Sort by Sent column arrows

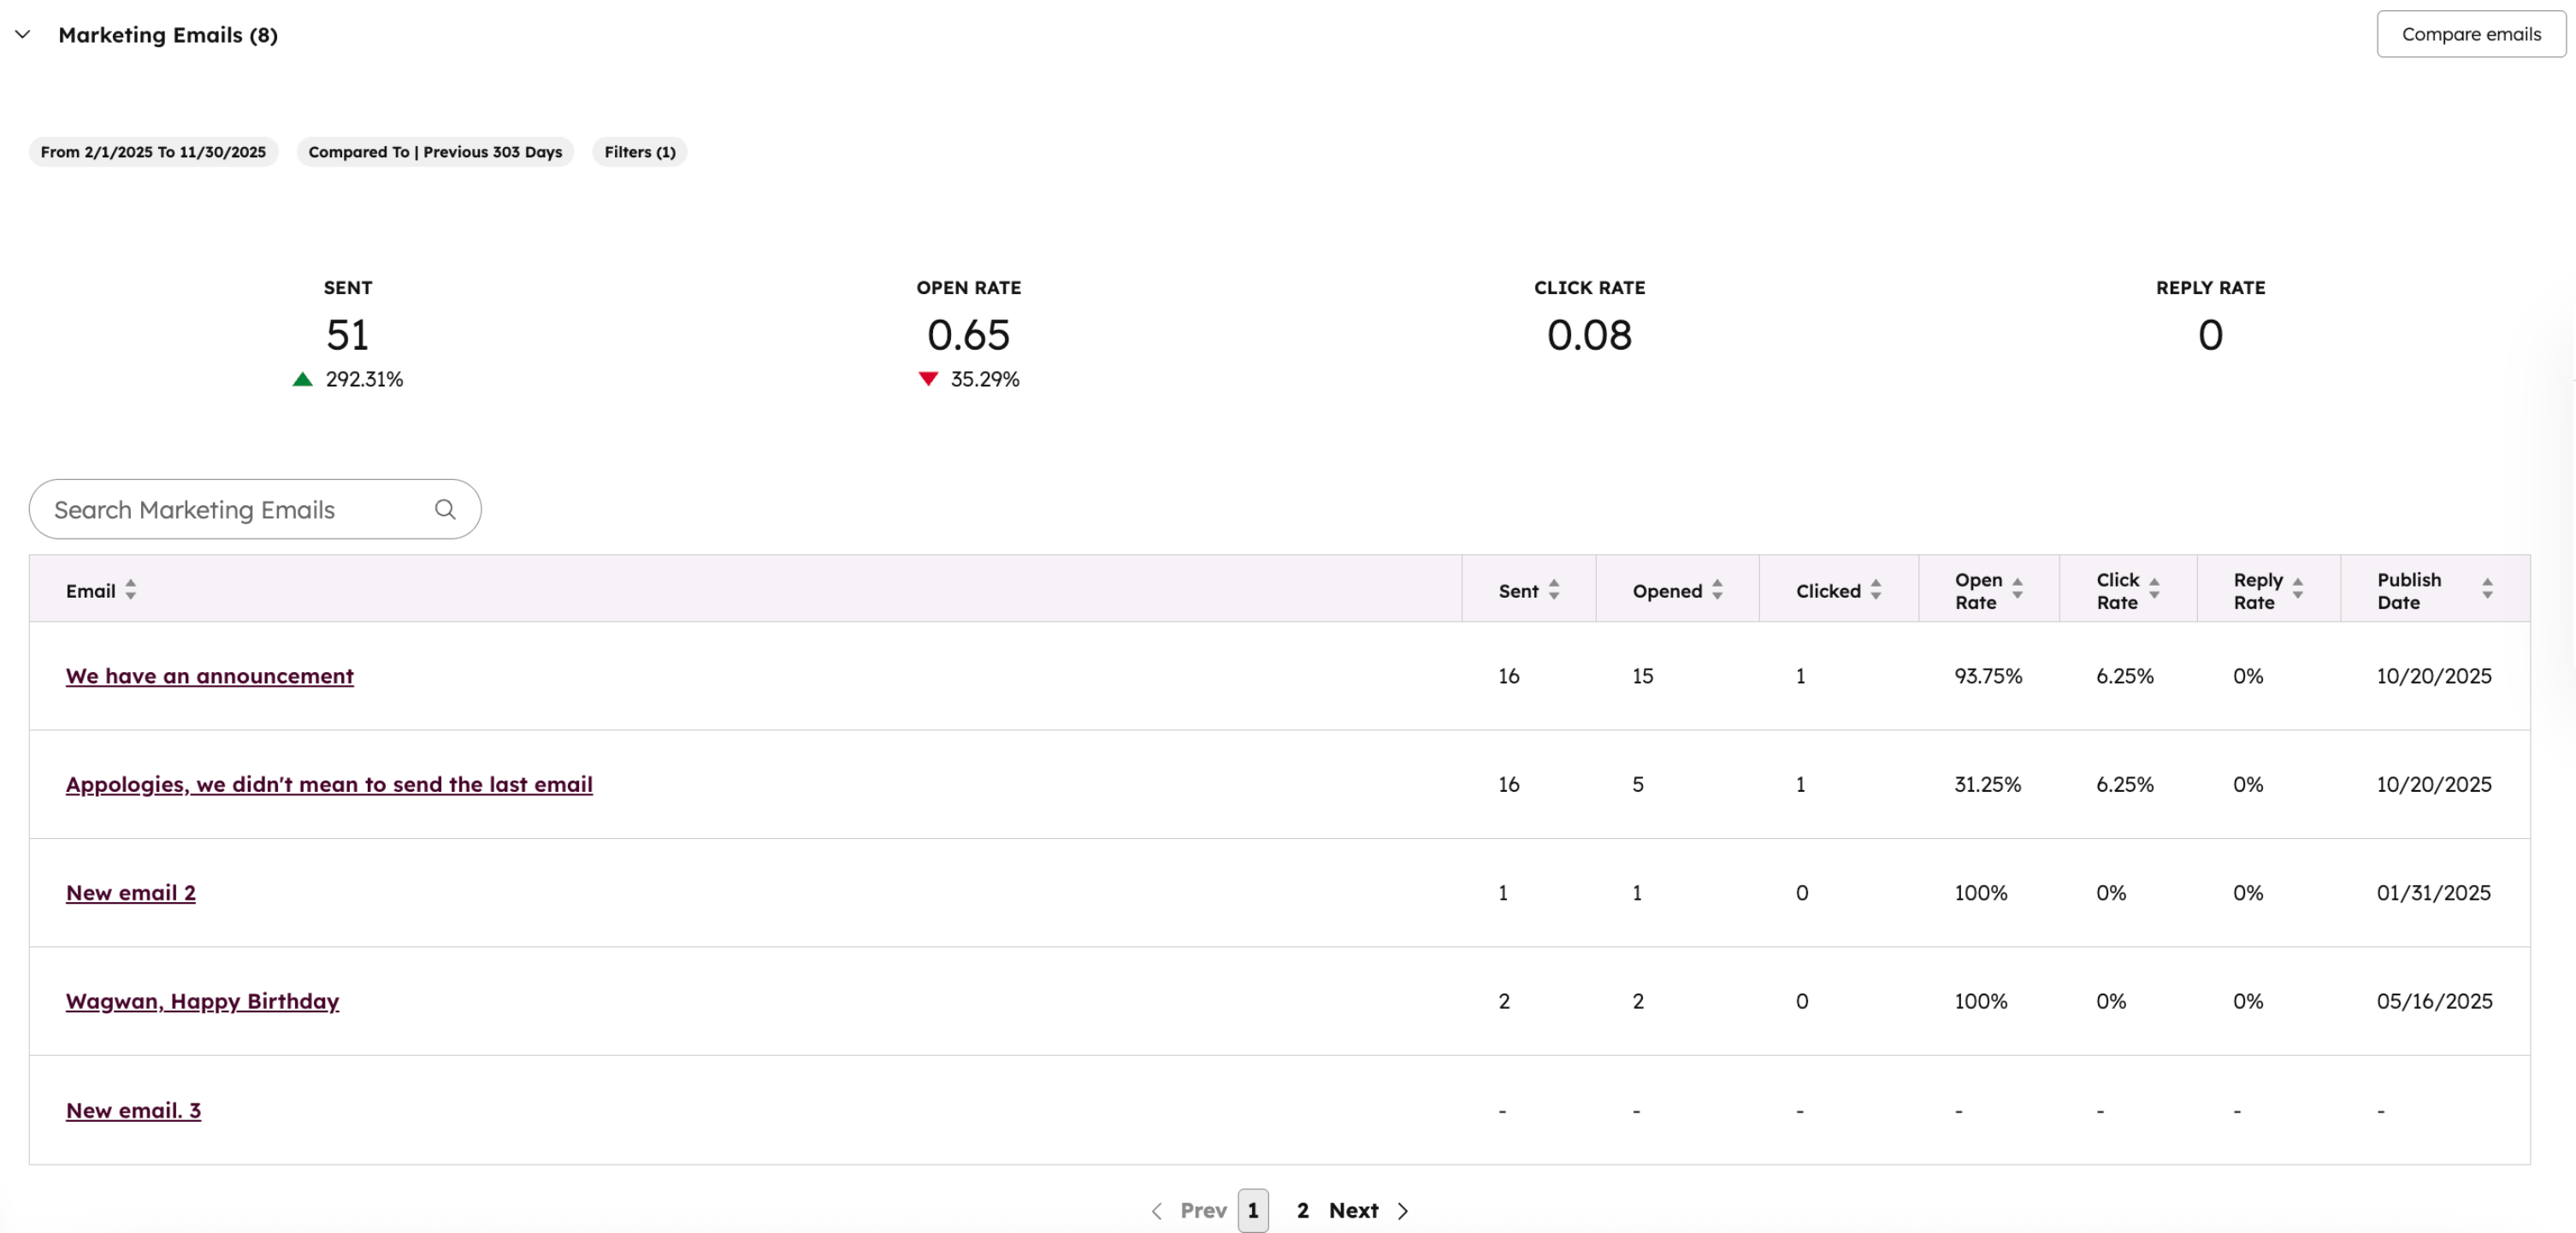tap(1554, 590)
